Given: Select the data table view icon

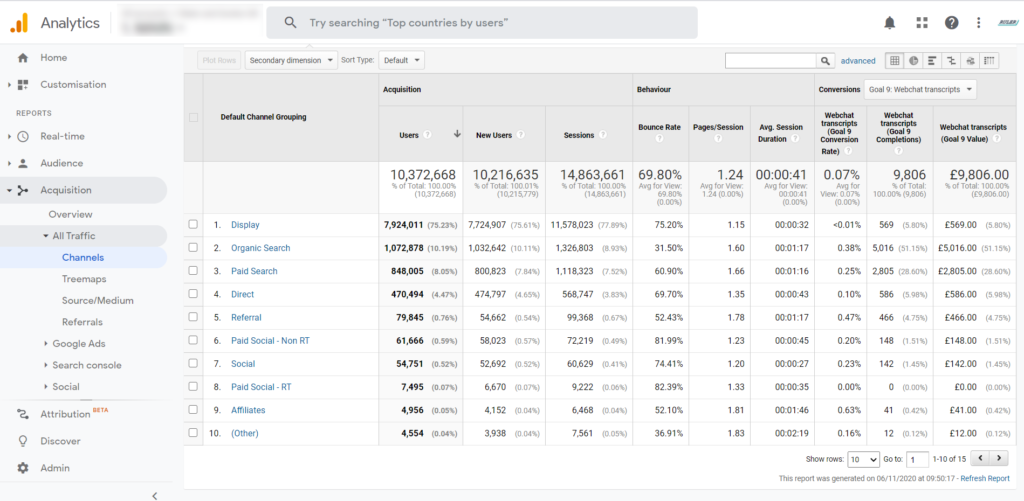Looking at the screenshot, I should pyautogui.click(x=895, y=61).
